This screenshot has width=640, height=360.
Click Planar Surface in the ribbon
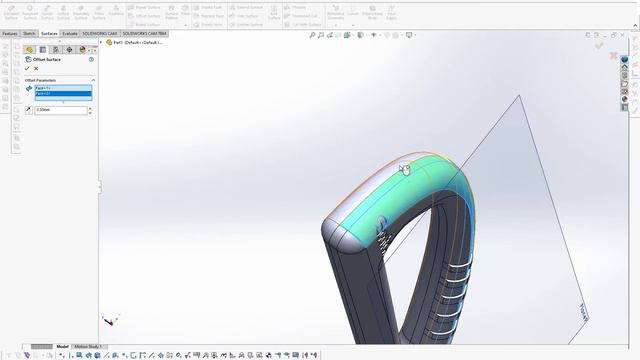click(144, 7)
